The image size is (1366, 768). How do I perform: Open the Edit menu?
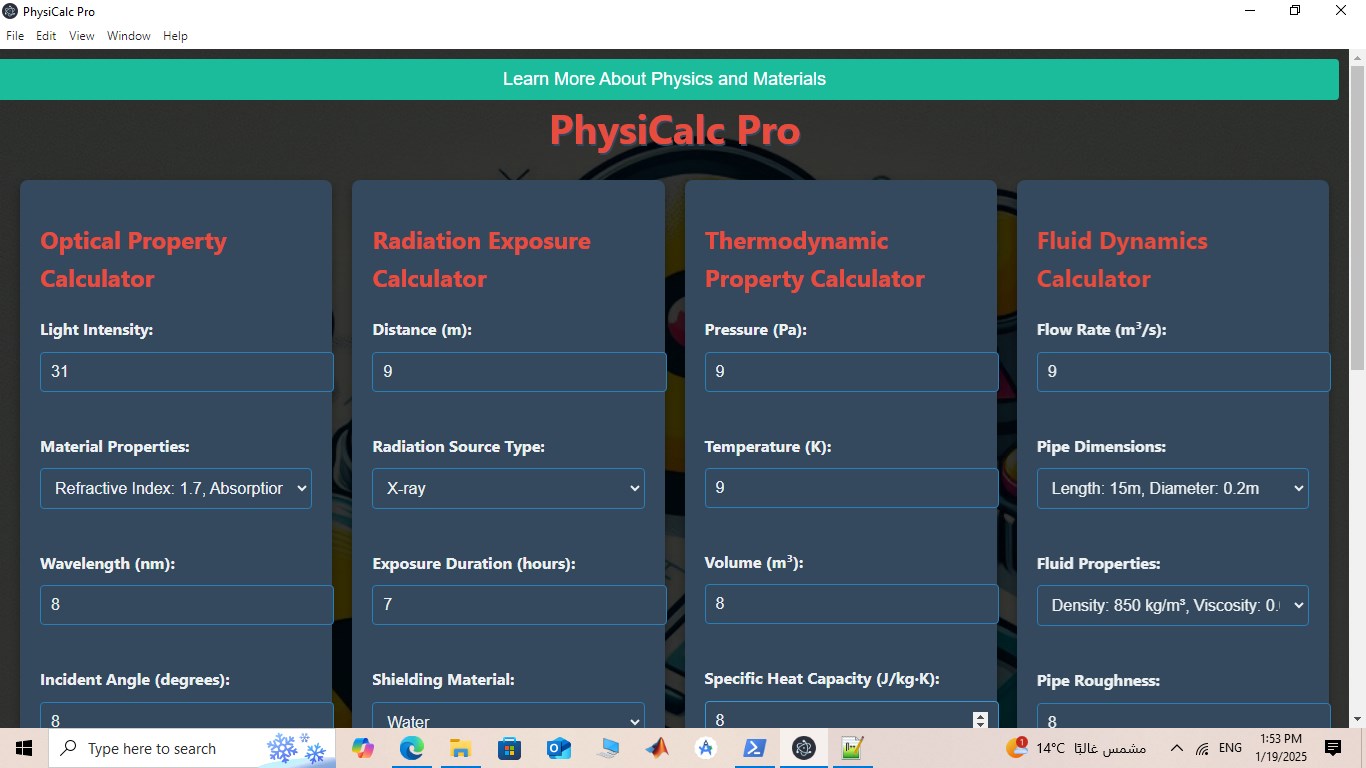point(46,36)
